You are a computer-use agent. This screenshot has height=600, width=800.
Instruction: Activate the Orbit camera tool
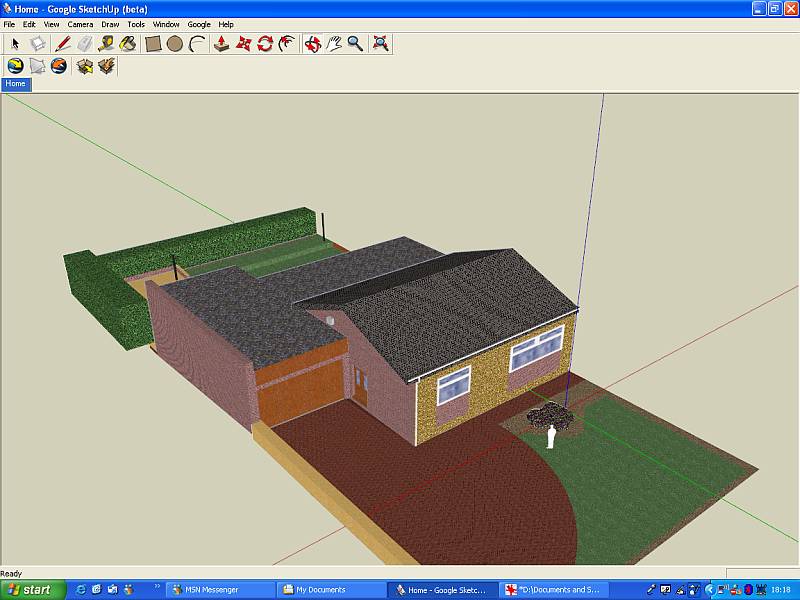(313, 44)
